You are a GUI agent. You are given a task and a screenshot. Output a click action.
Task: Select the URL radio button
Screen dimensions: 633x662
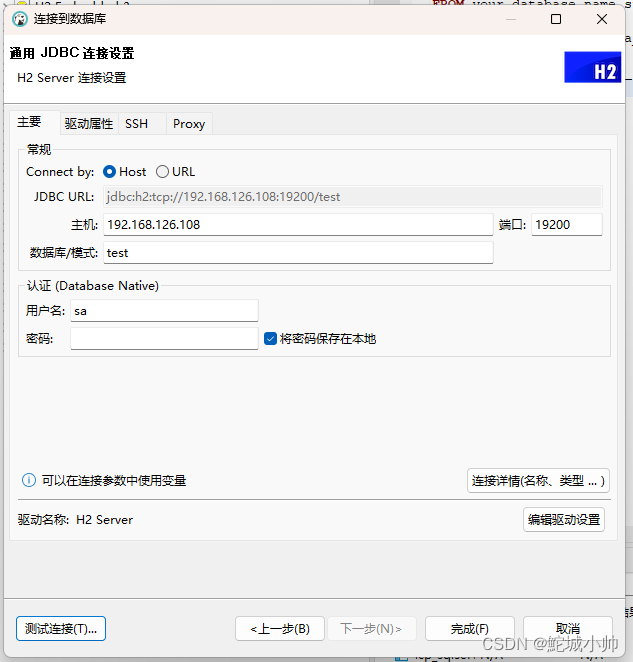point(162,172)
